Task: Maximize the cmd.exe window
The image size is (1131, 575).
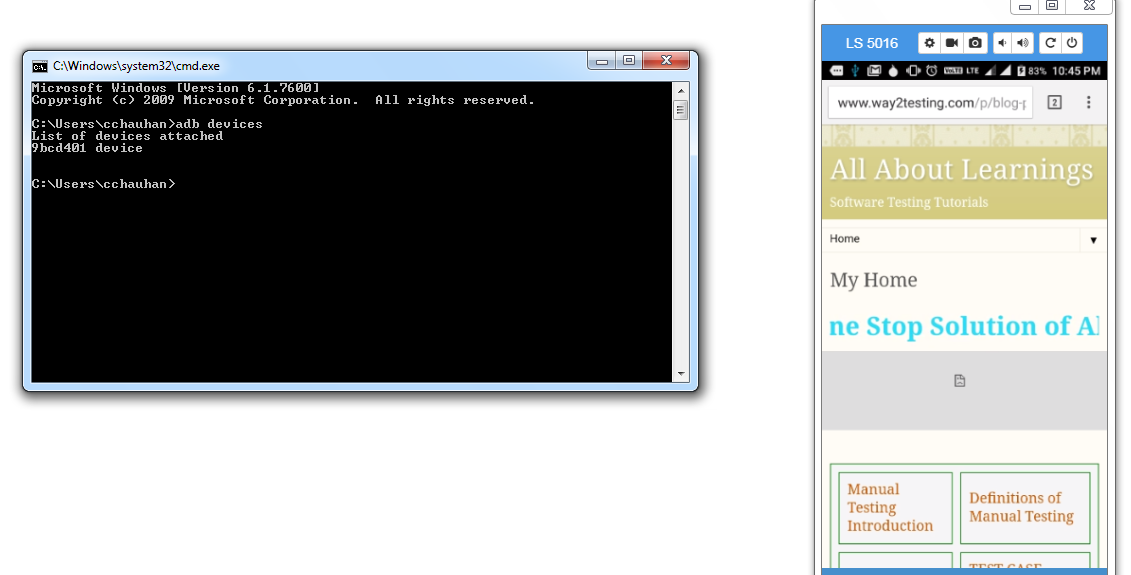Action: (x=629, y=61)
